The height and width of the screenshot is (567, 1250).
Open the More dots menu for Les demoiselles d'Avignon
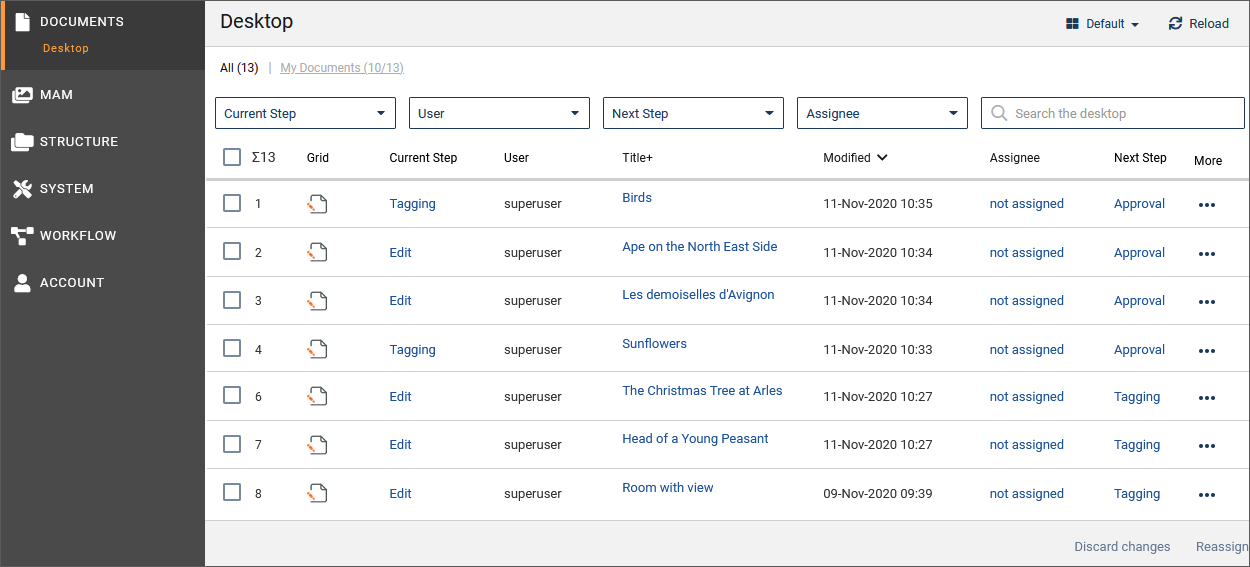coord(1207,302)
